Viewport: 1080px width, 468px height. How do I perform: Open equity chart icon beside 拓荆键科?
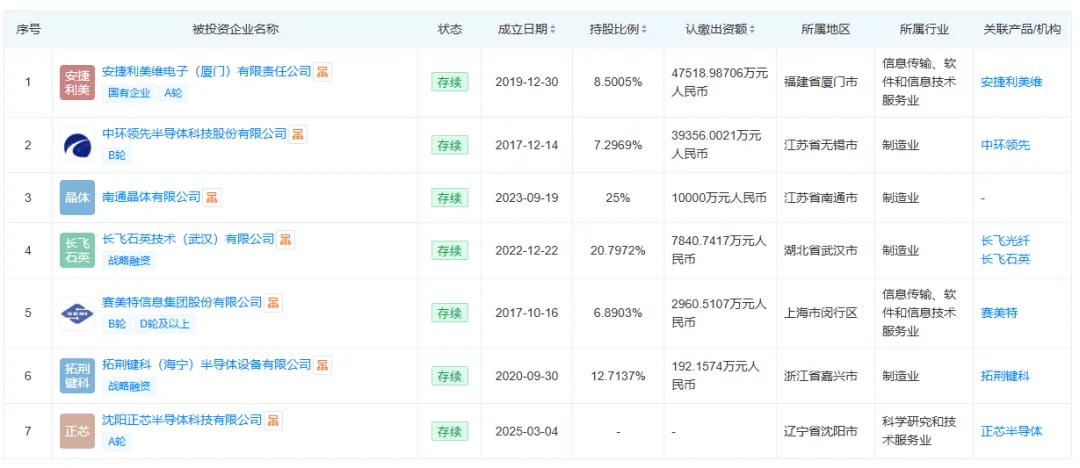[x=322, y=365]
